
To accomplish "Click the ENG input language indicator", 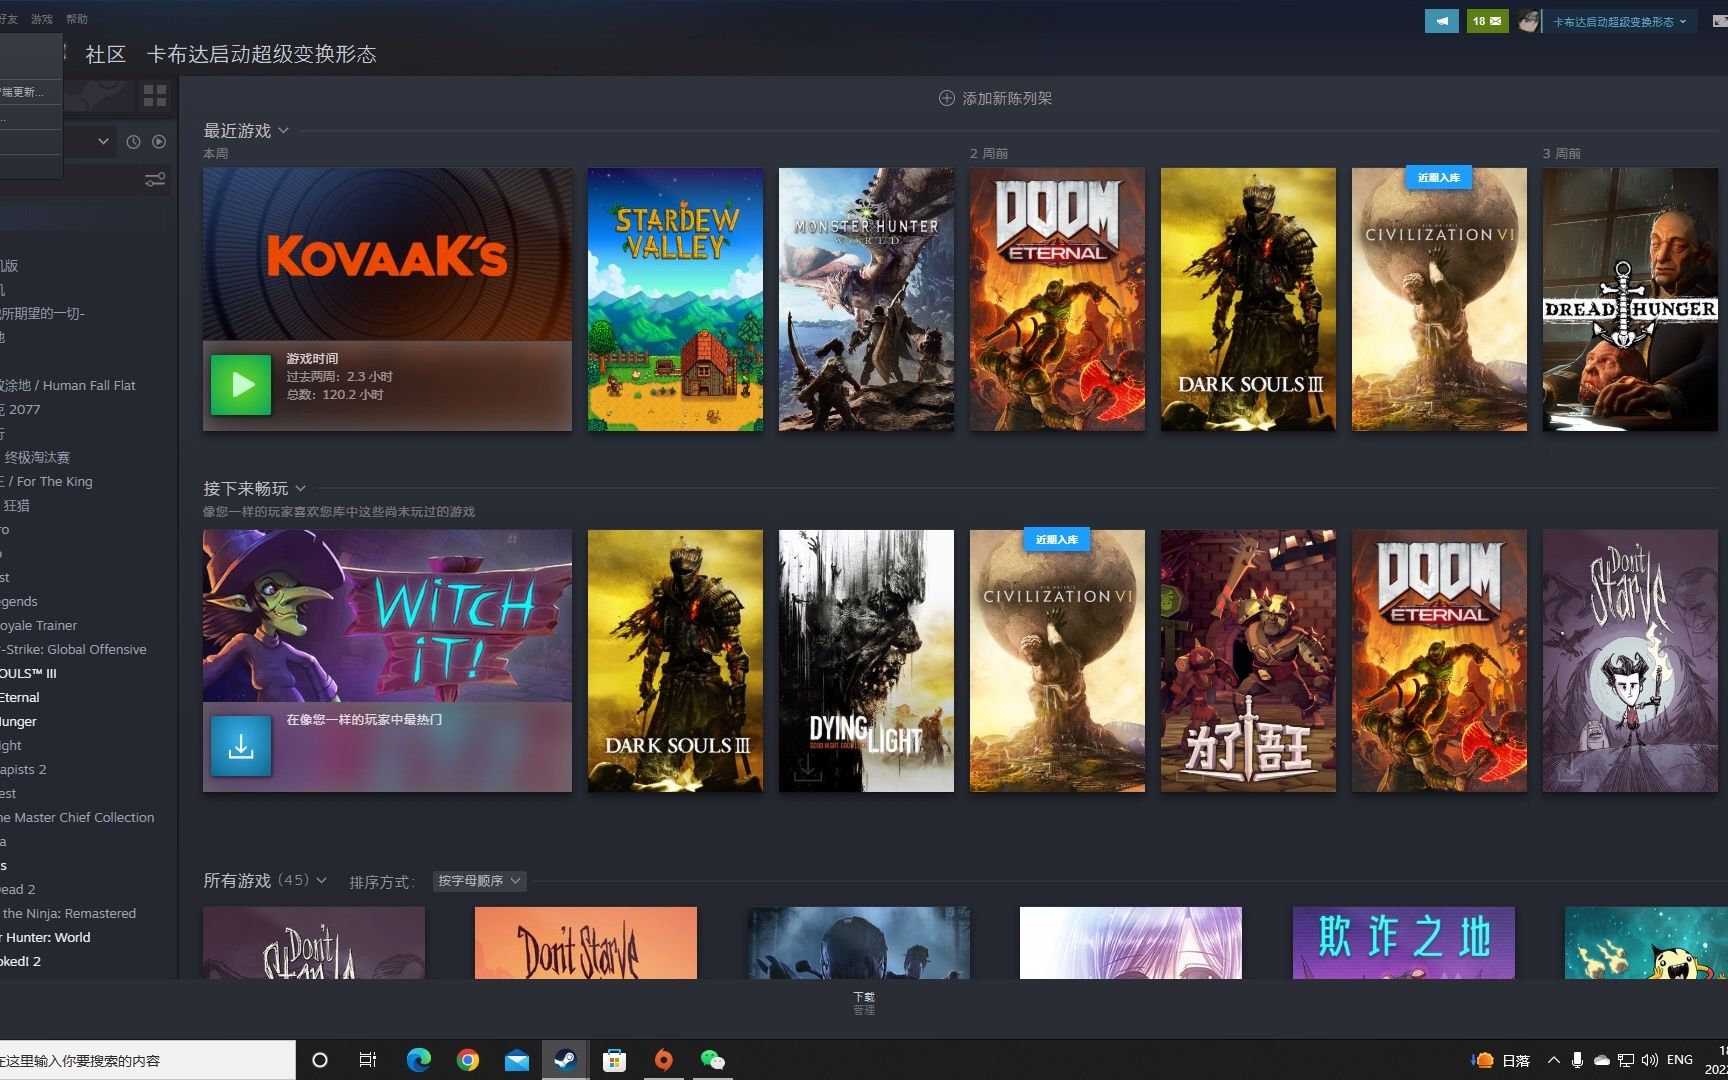I will click(x=1680, y=1060).
